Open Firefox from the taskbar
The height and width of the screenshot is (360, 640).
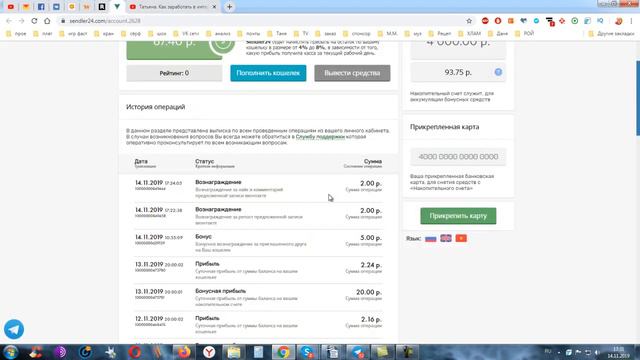click(184, 352)
